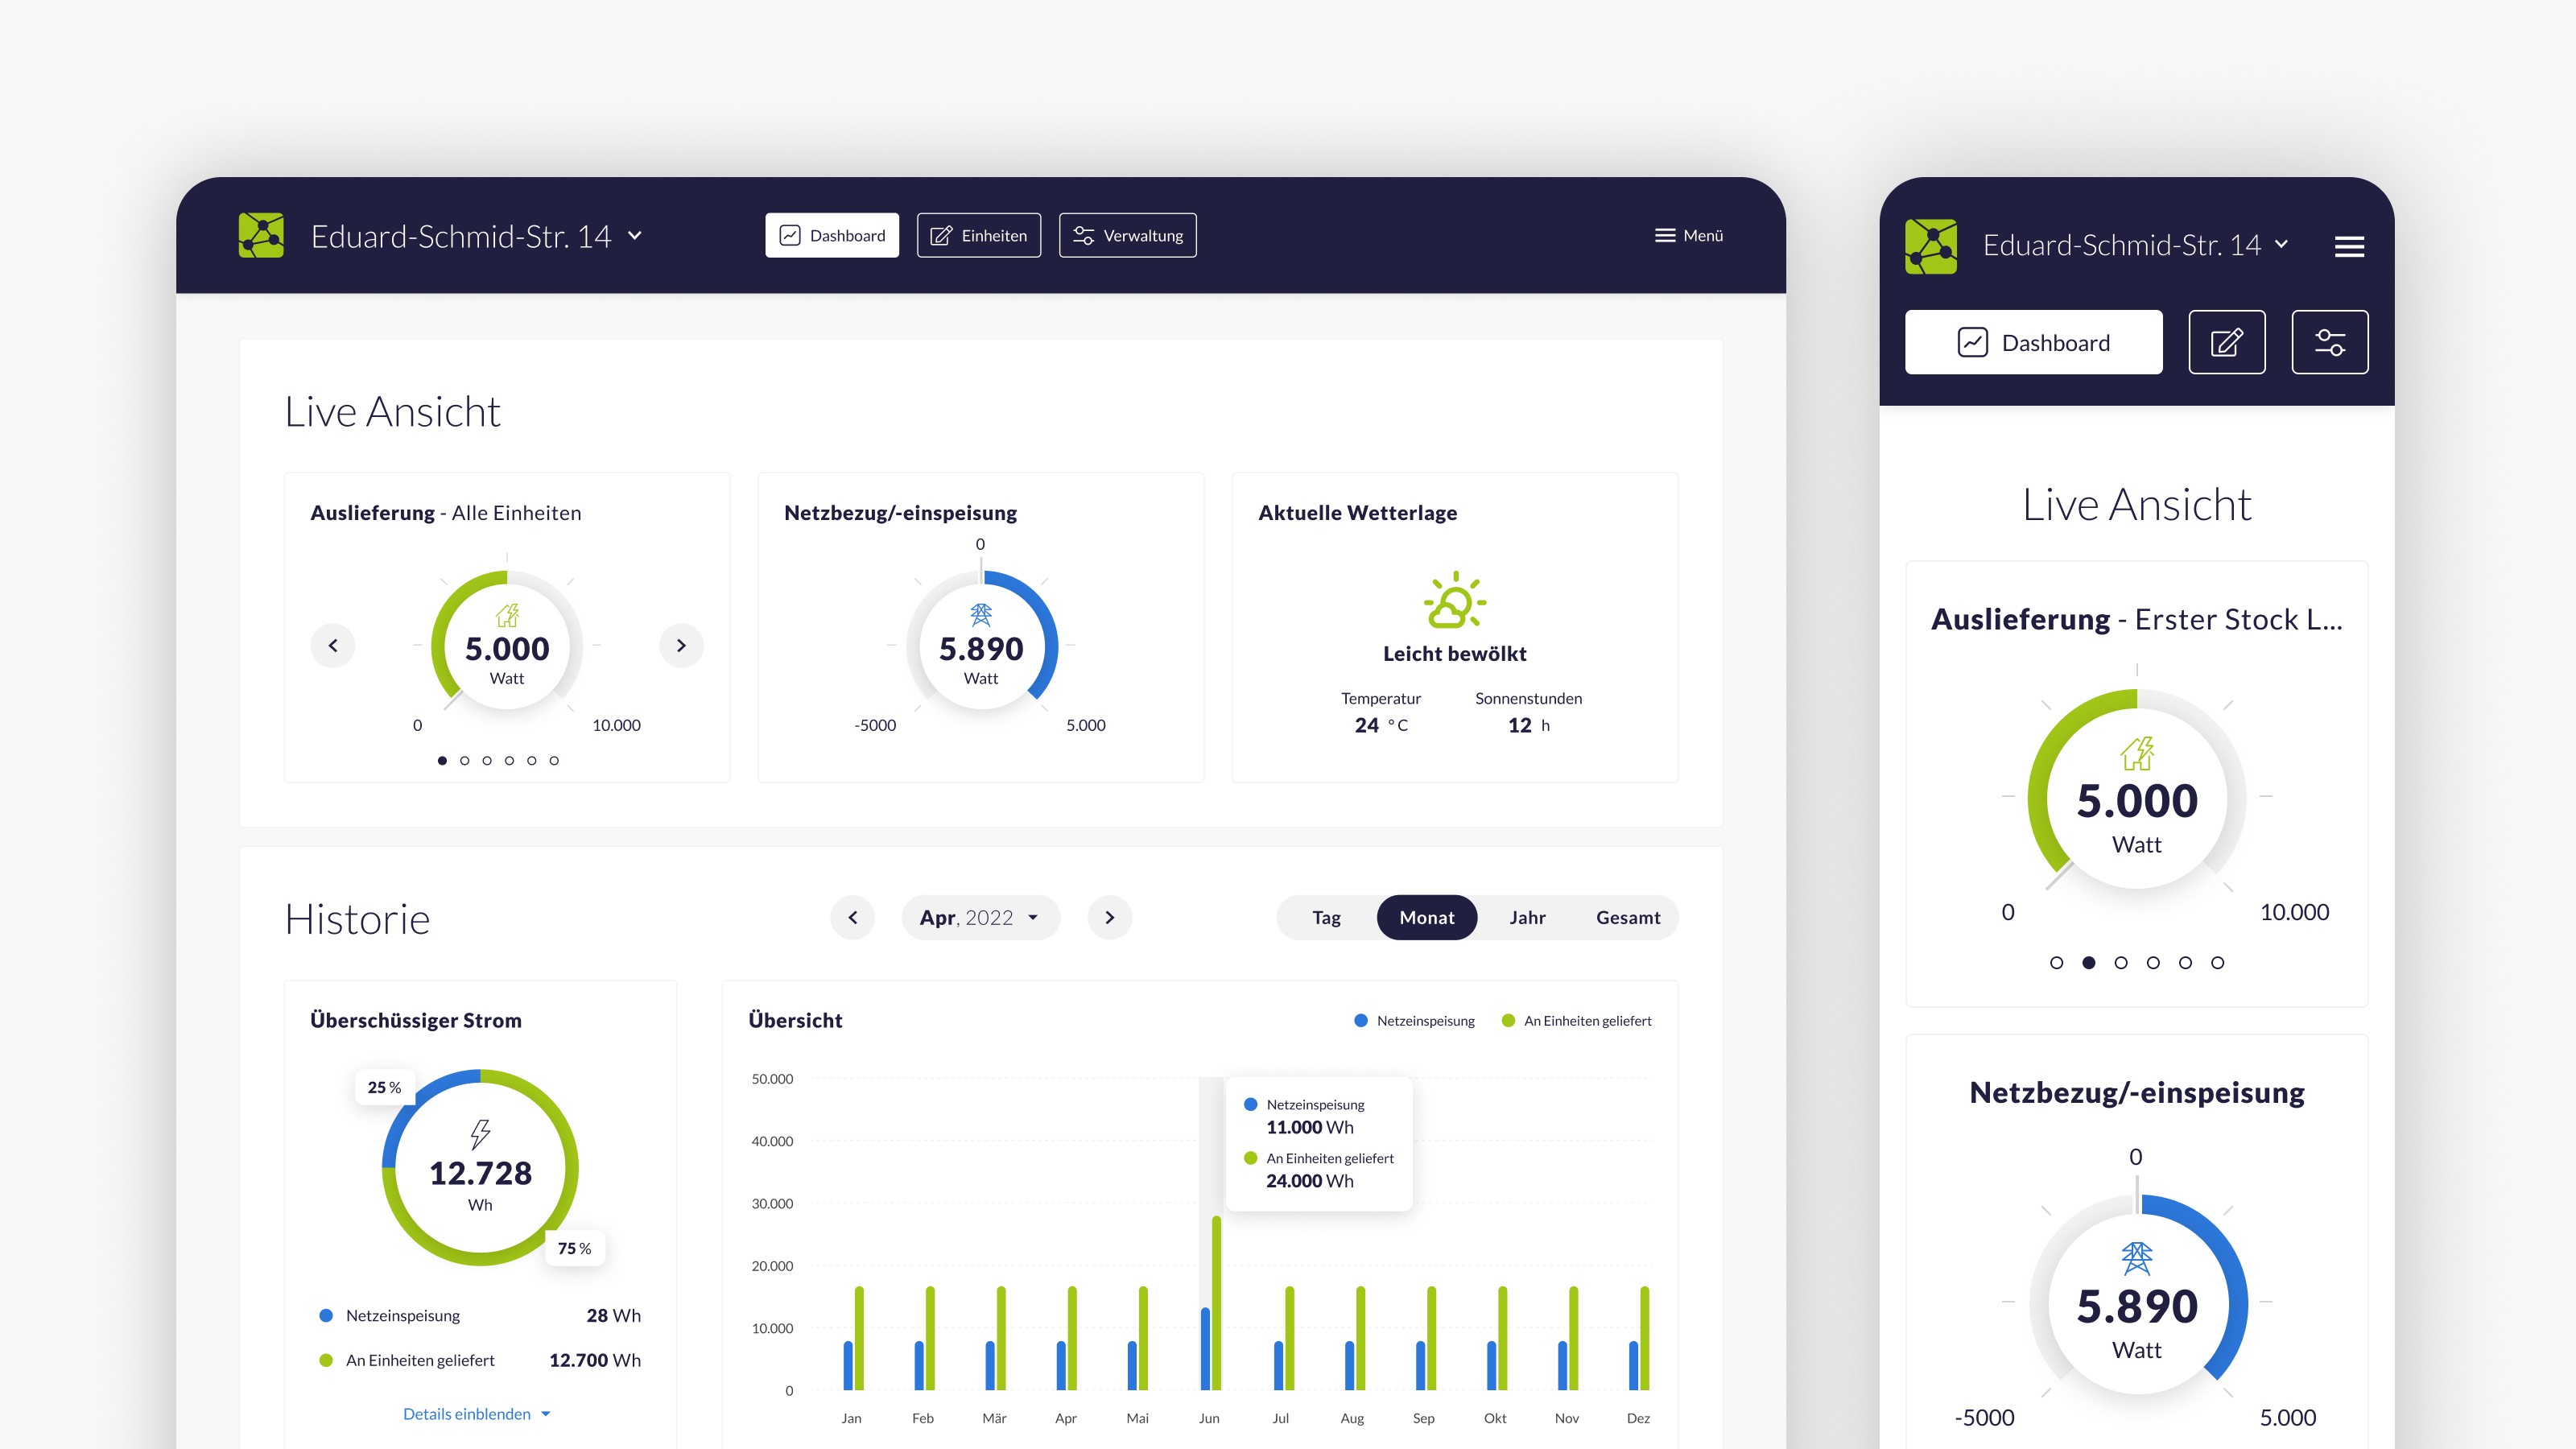Switch the history view to Jahr

coord(1527,917)
